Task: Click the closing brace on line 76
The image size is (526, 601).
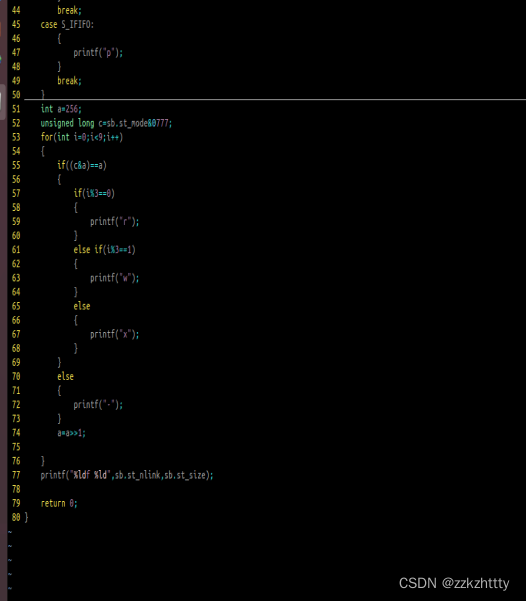Action: [x=43, y=461]
